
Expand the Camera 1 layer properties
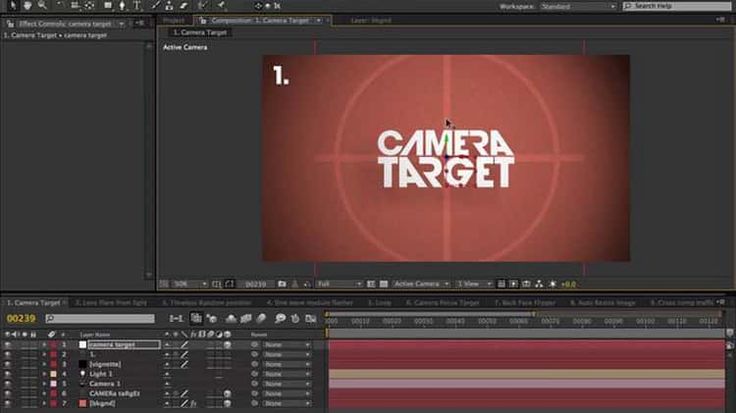click(44, 384)
